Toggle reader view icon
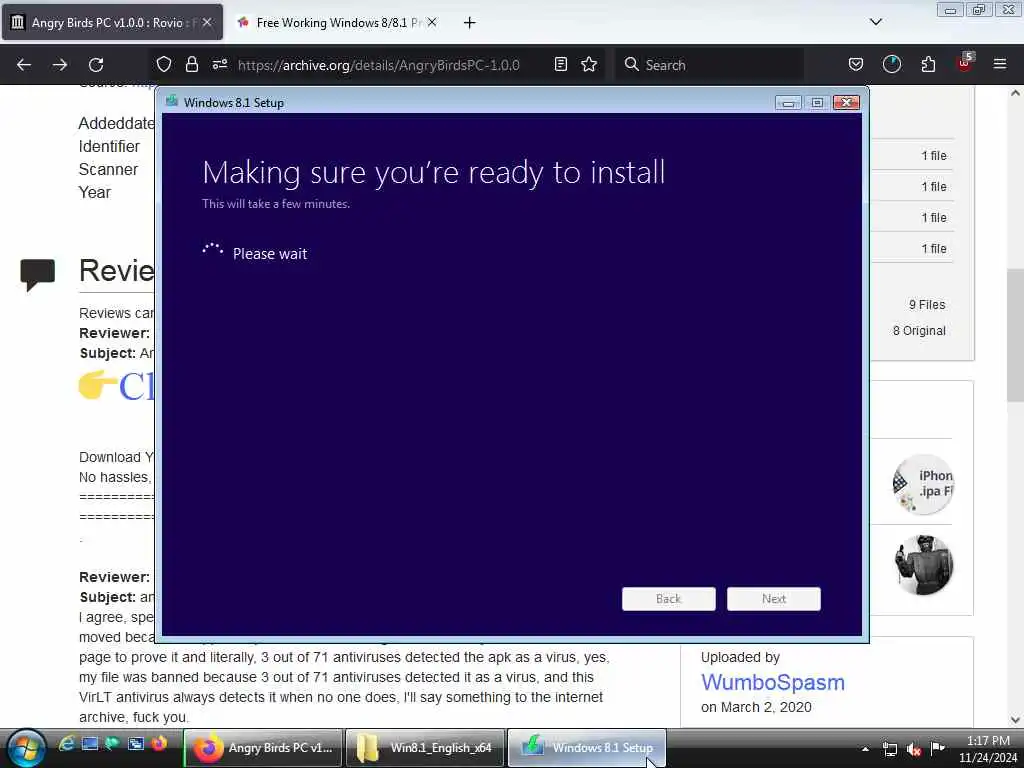1024x768 pixels. (x=560, y=64)
